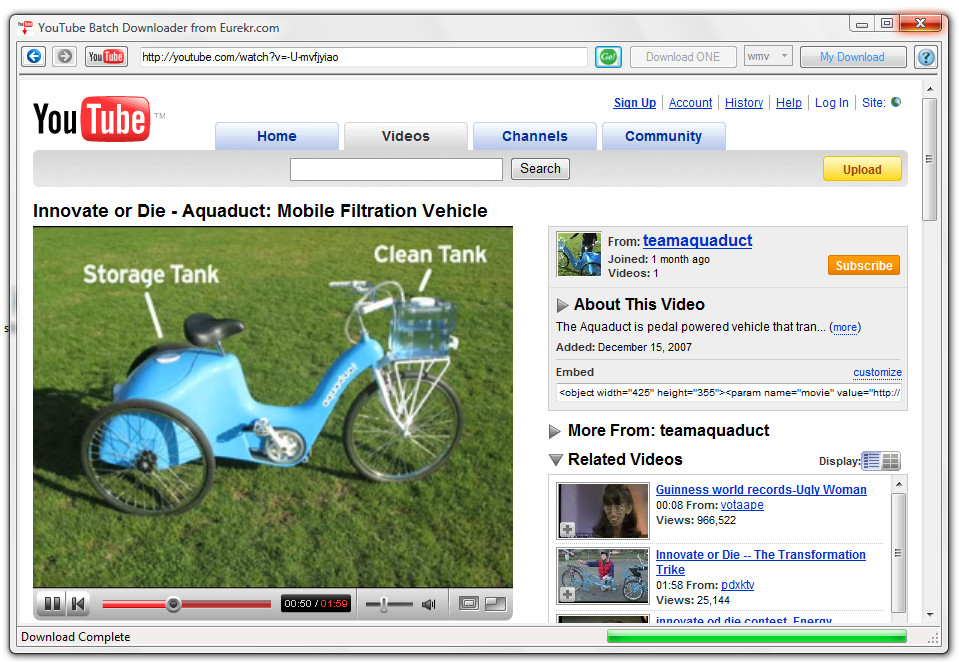Subscribe to teamaquaduct
This screenshot has height=663, width=959.
(864, 265)
